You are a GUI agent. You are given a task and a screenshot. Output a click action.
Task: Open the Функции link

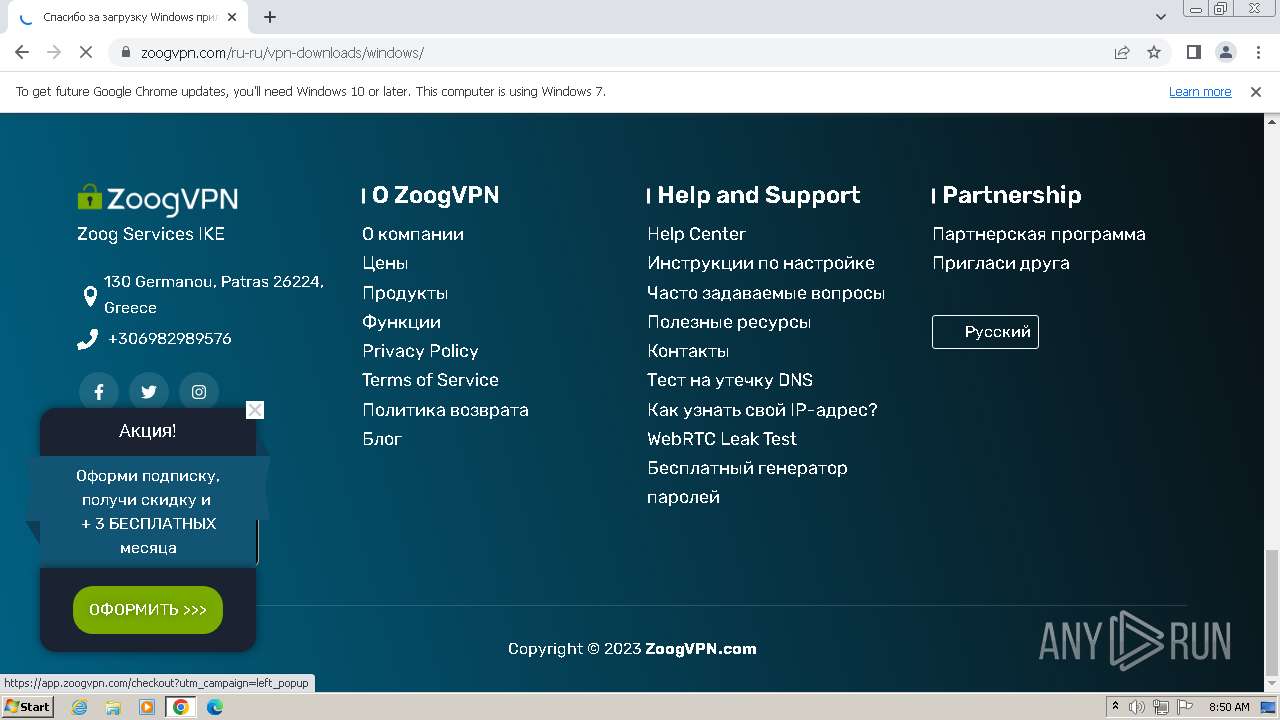point(401,322)
